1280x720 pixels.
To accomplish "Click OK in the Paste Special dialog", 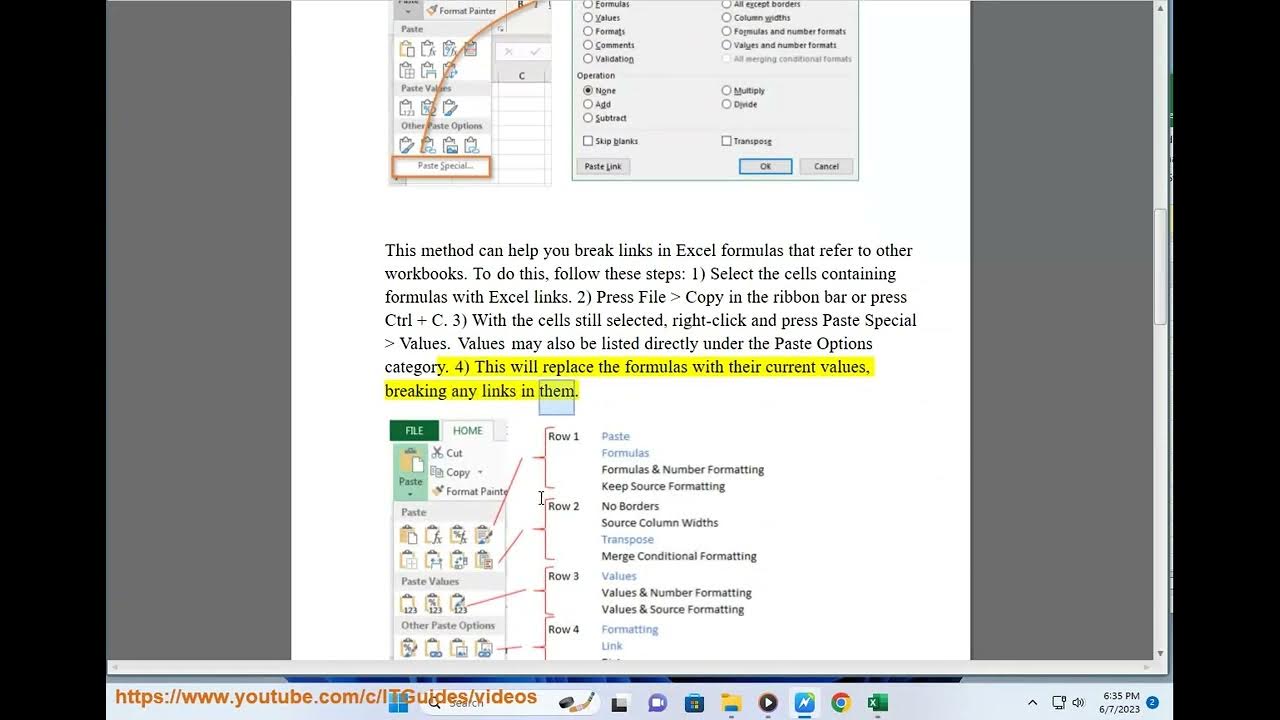I will point(766,167).
